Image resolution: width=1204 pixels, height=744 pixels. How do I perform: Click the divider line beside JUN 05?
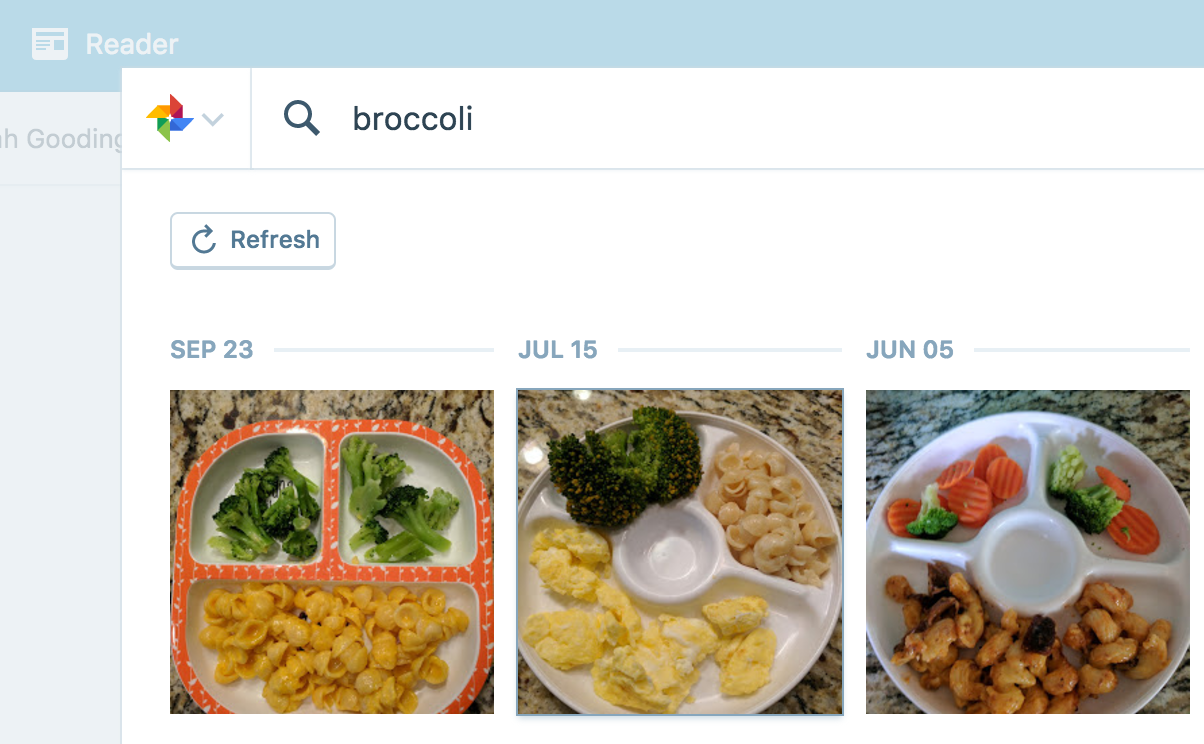[x=1080, y=350]
